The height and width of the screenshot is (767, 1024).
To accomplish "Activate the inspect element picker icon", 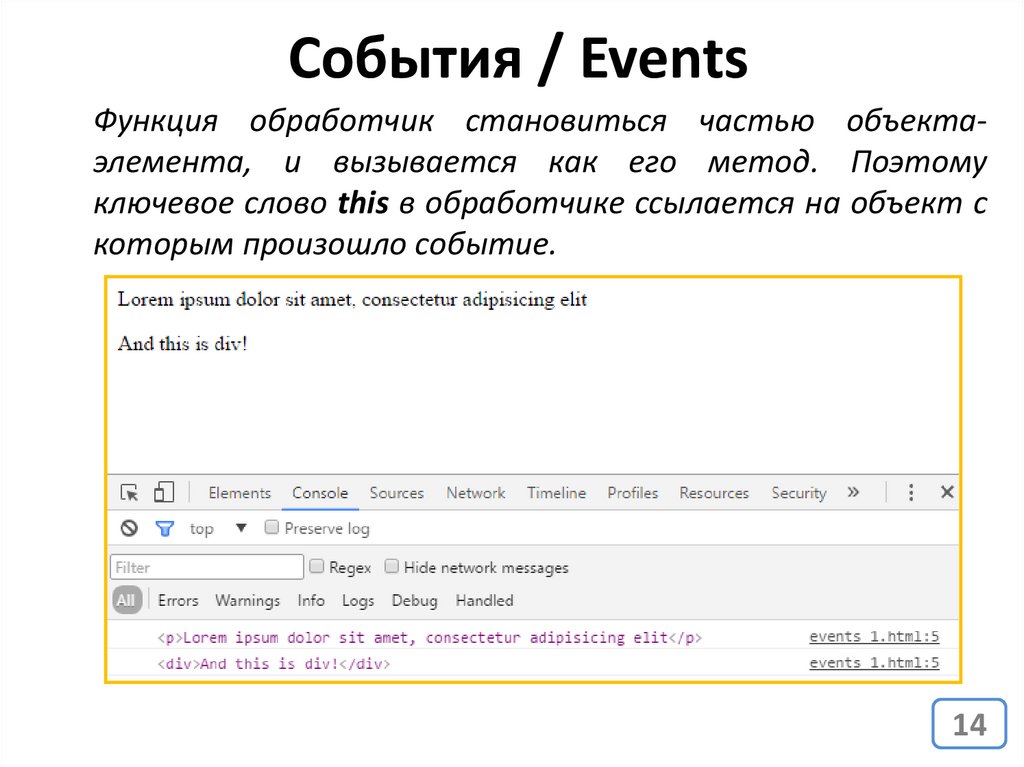I will 129,493.
